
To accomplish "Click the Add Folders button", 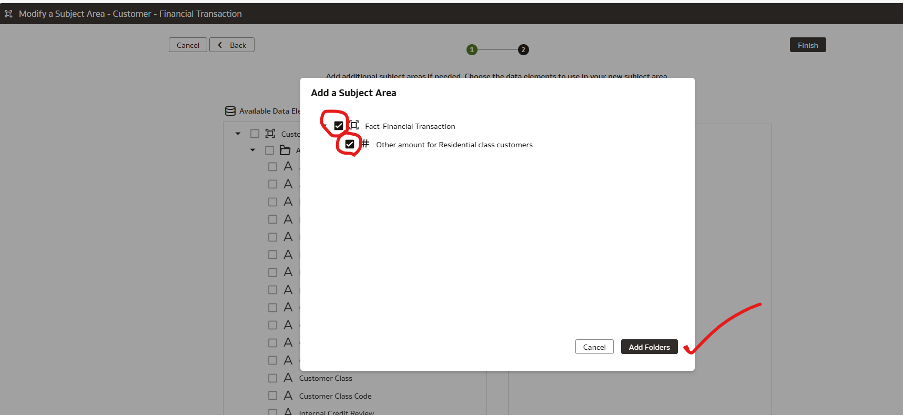I will point(649,347).
